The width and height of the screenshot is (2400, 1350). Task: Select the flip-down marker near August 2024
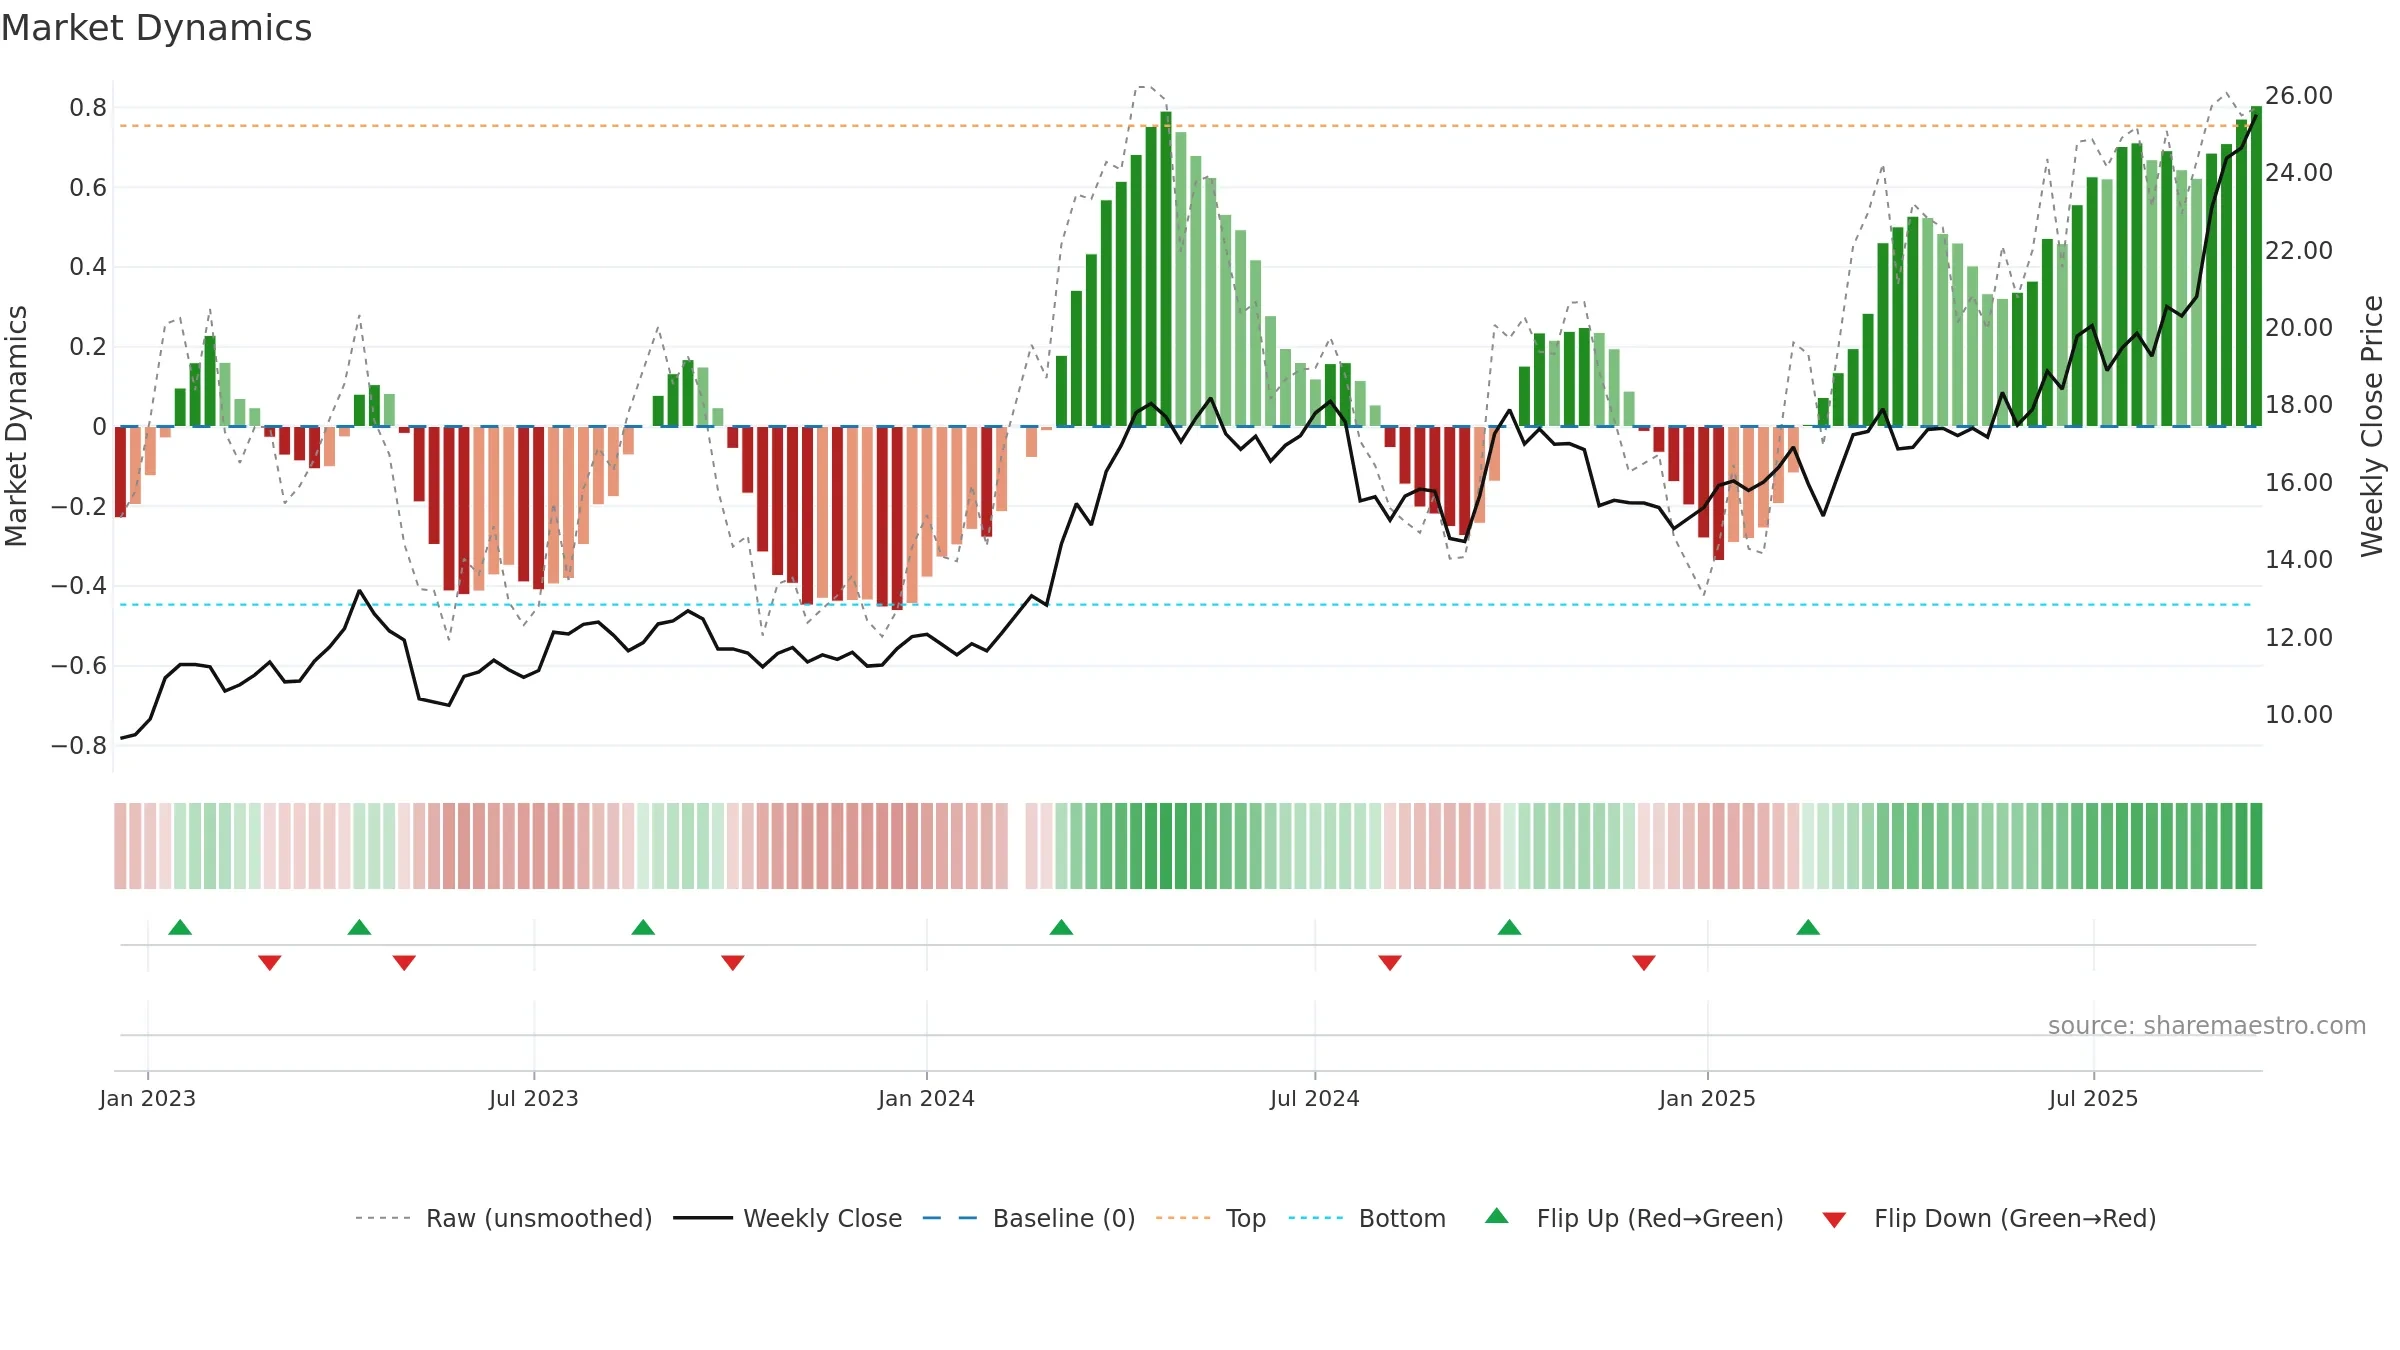coord(1390,962)
